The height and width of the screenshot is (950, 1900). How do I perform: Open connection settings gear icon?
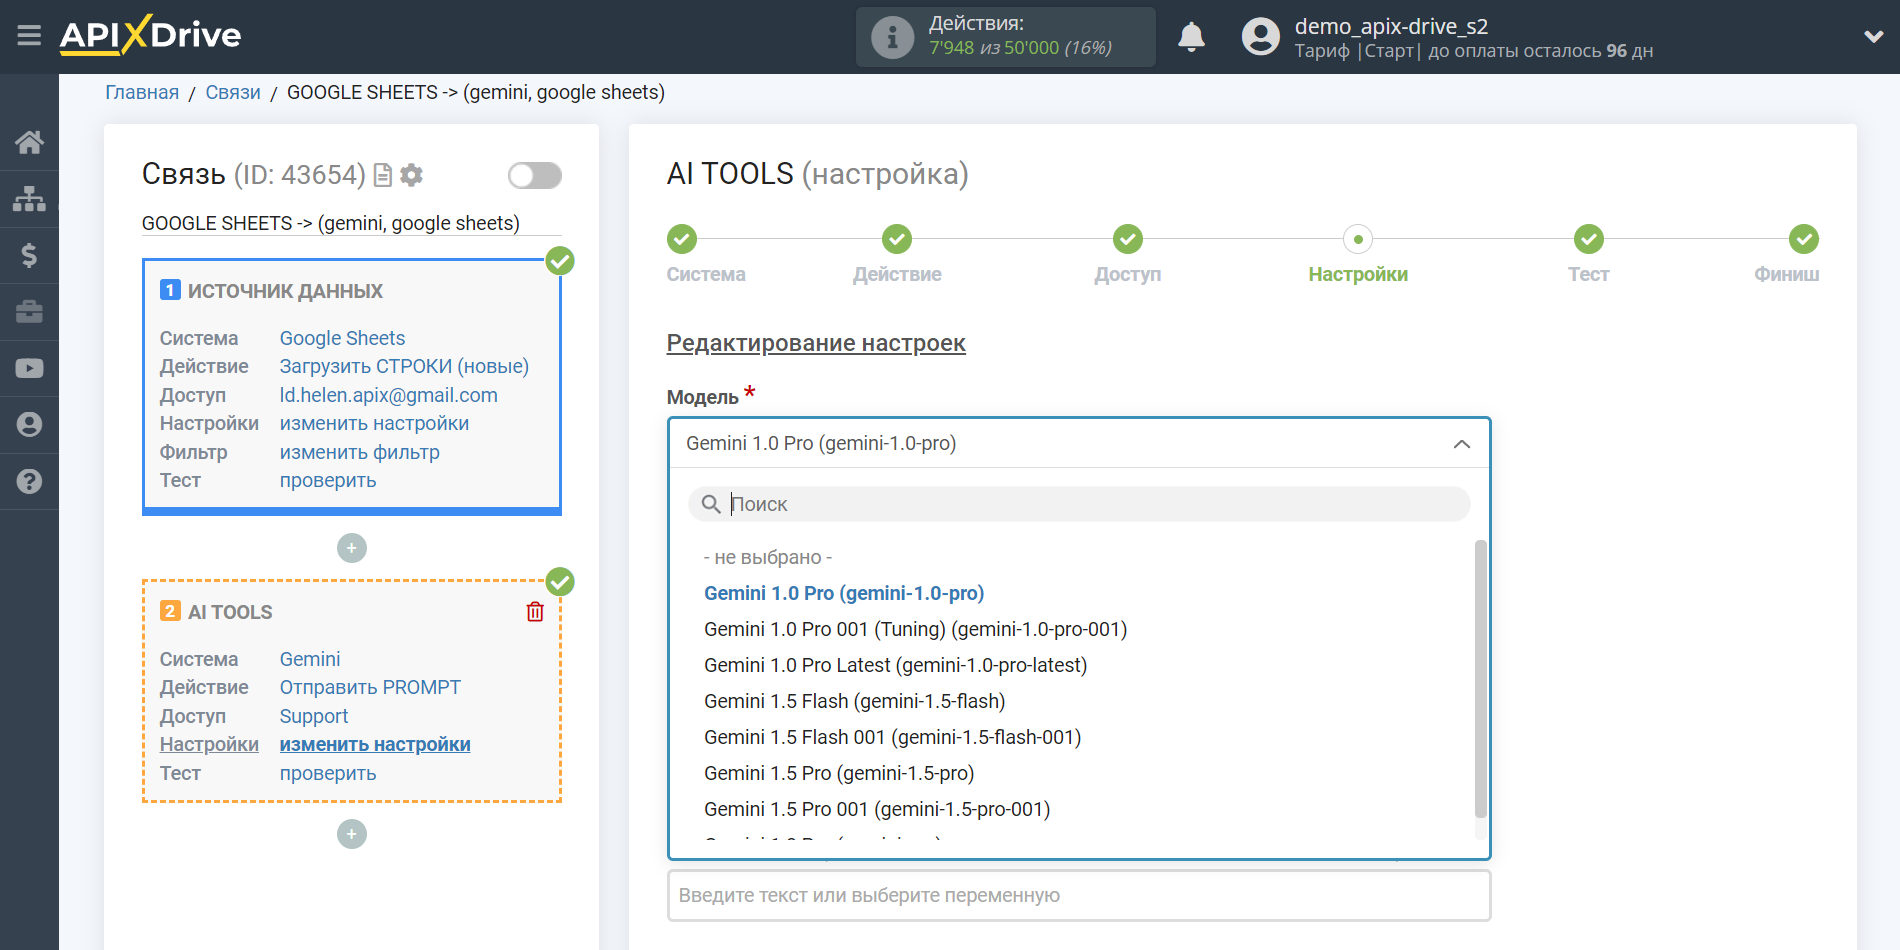pyautogui.click(x=411, y=175)
